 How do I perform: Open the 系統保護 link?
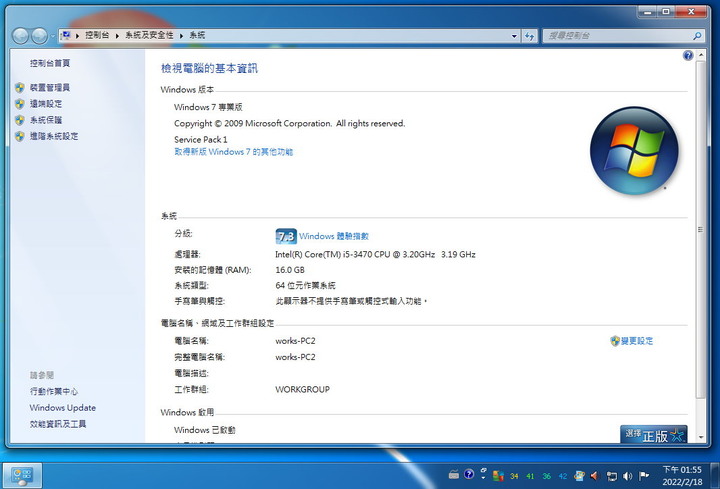[x=46, y=120]
